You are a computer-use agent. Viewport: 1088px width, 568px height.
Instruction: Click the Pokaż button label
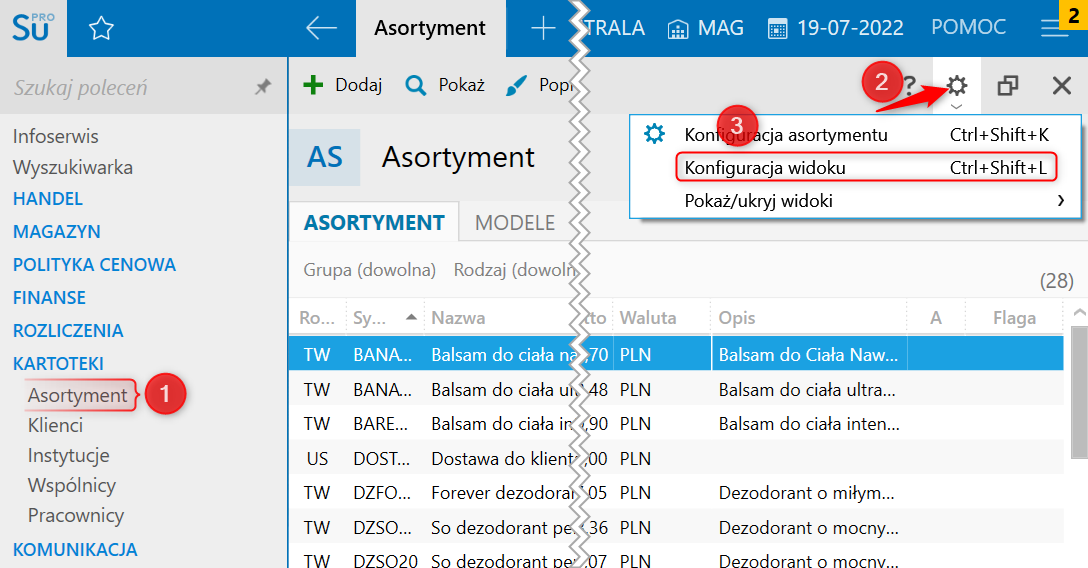(x=461, y=85)
